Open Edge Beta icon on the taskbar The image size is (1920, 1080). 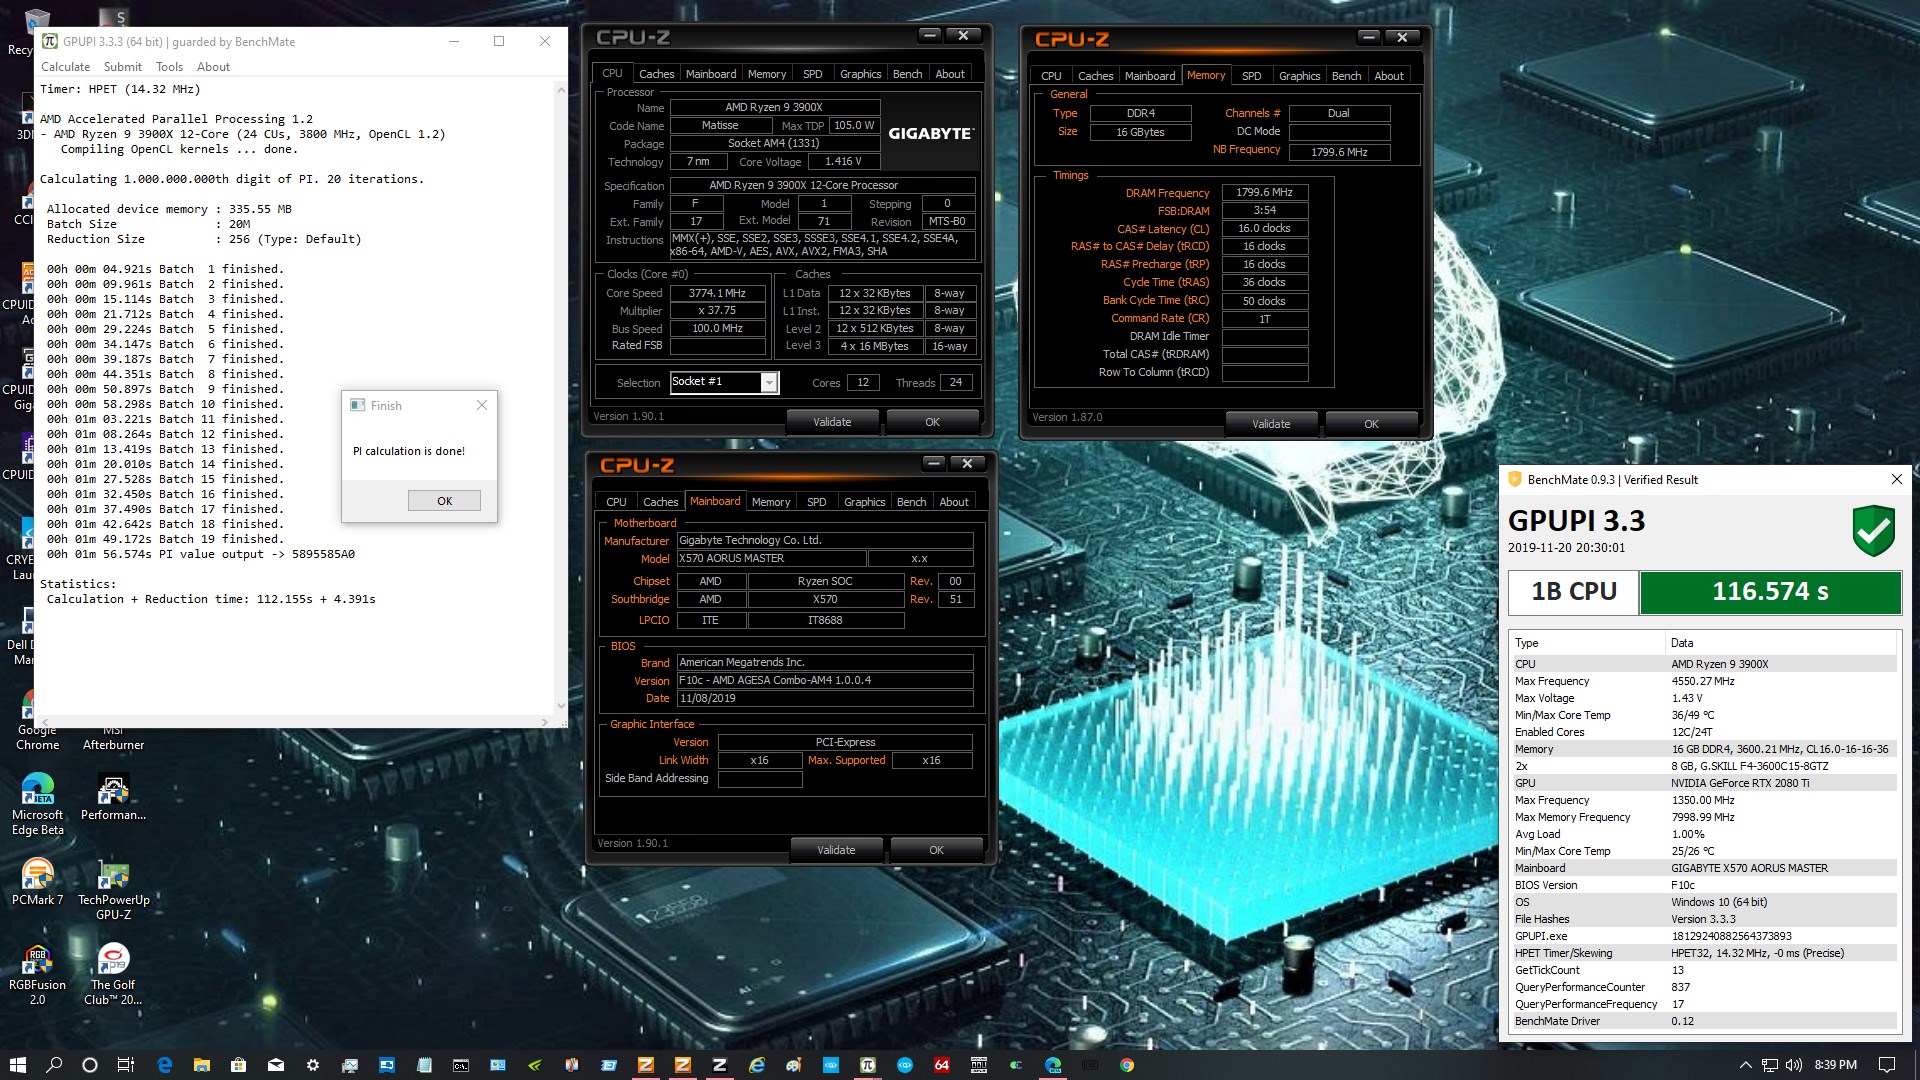pyautogui.click(x=1052, y=1065)
